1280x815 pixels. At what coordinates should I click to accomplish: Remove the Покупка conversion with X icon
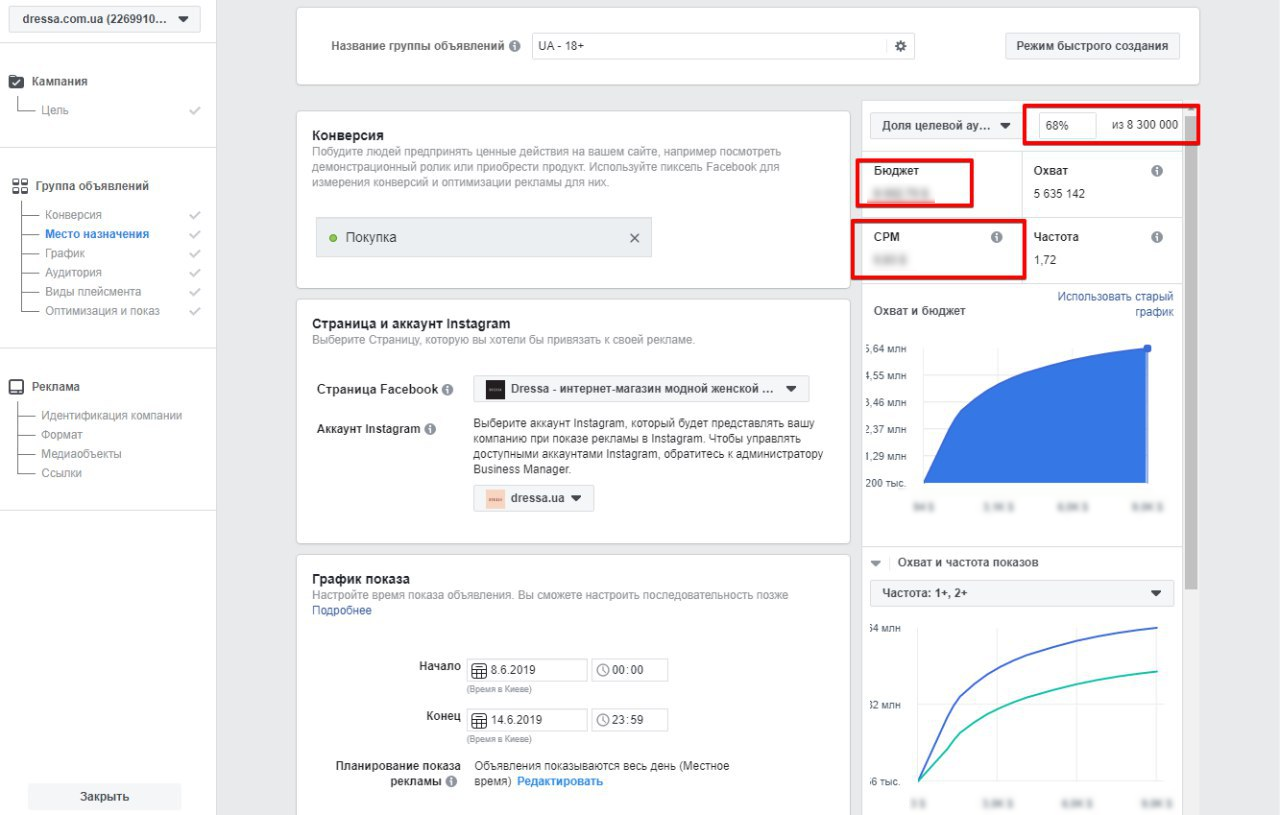click(x=634, y=238)
